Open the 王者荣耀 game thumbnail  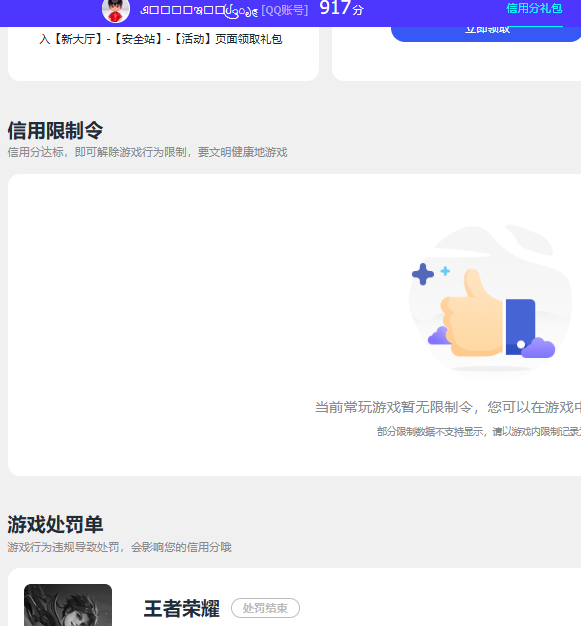(x=68, y=605)
